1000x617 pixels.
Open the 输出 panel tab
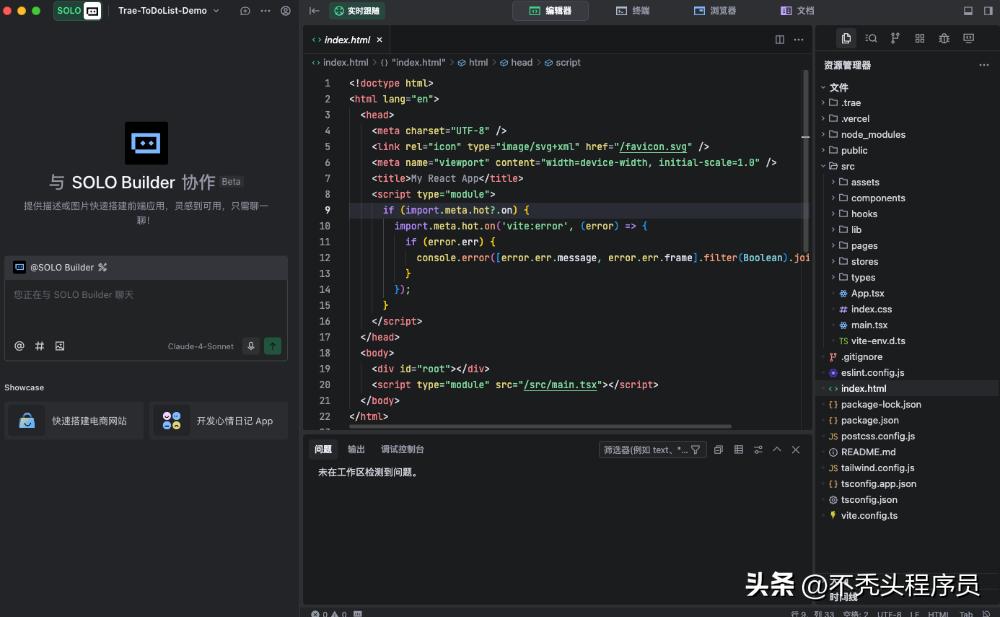click(x=356, y=449)
